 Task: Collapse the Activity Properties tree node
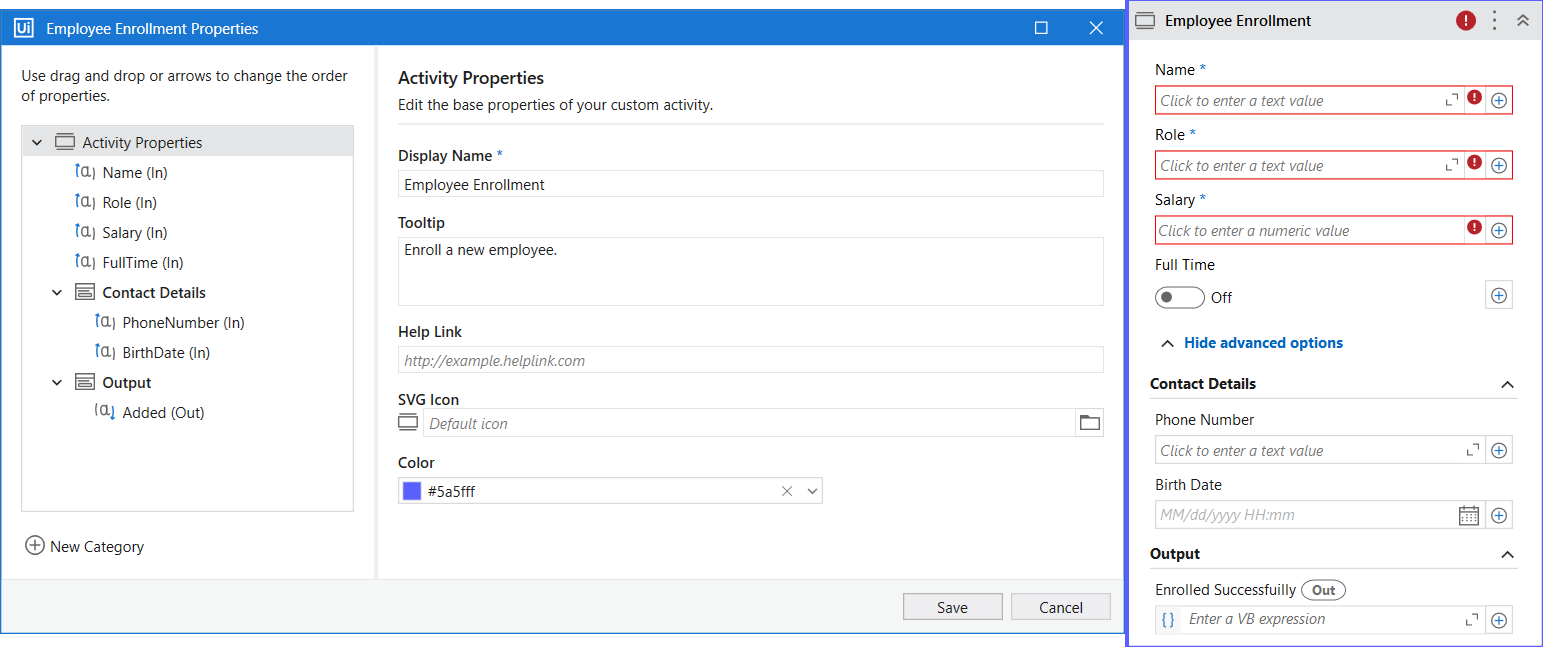coord(37,143)
